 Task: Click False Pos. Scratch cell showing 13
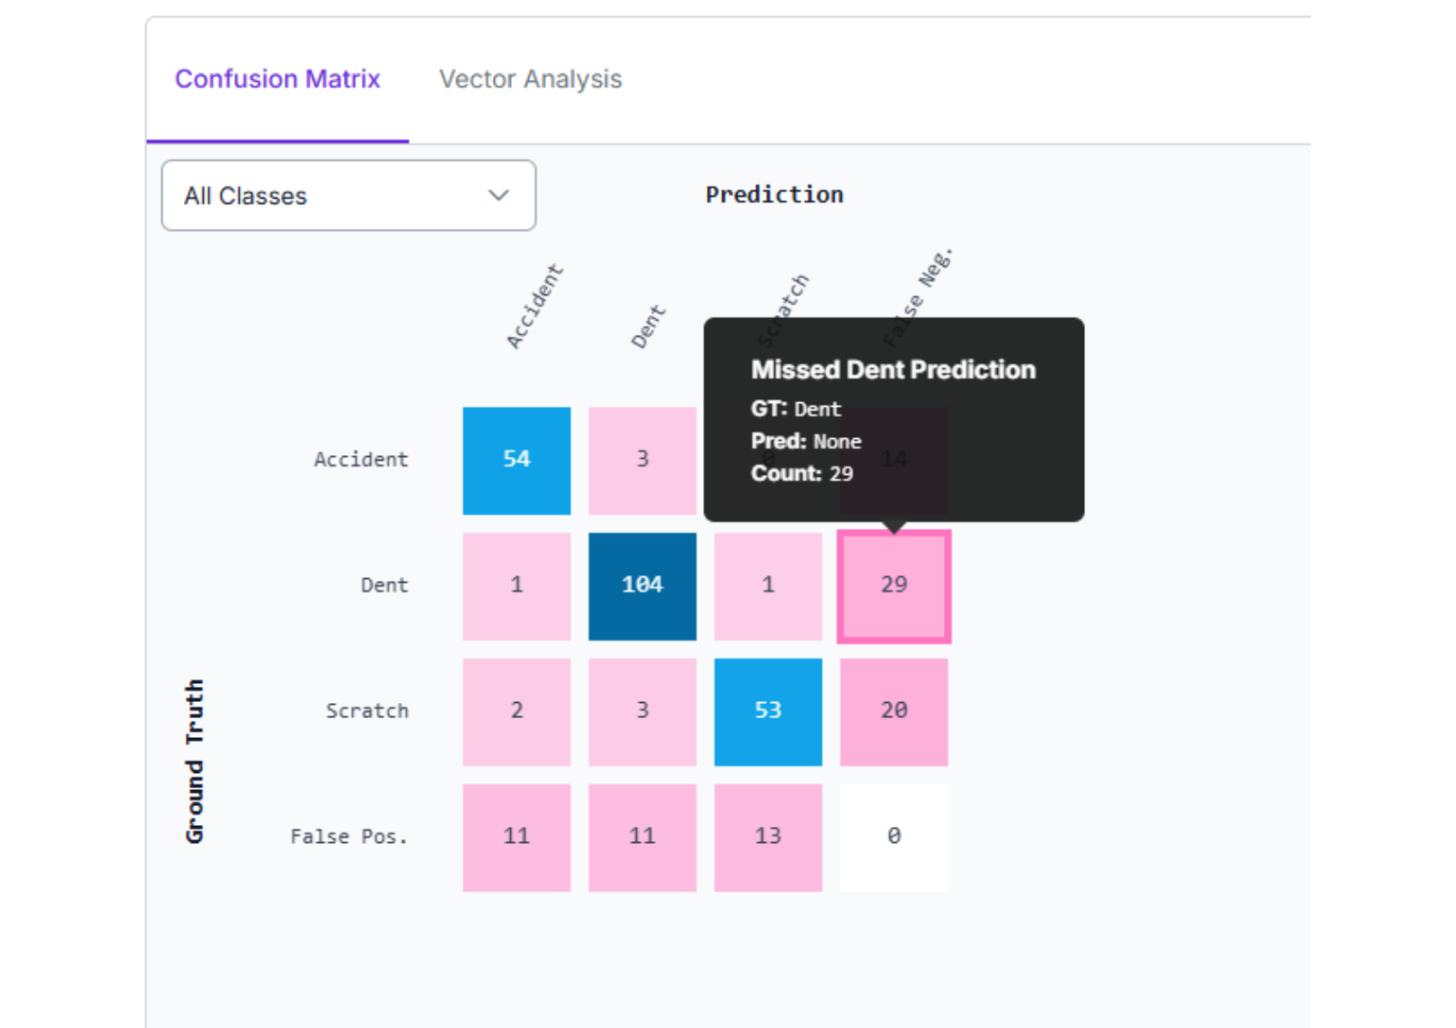coord(768,837)
